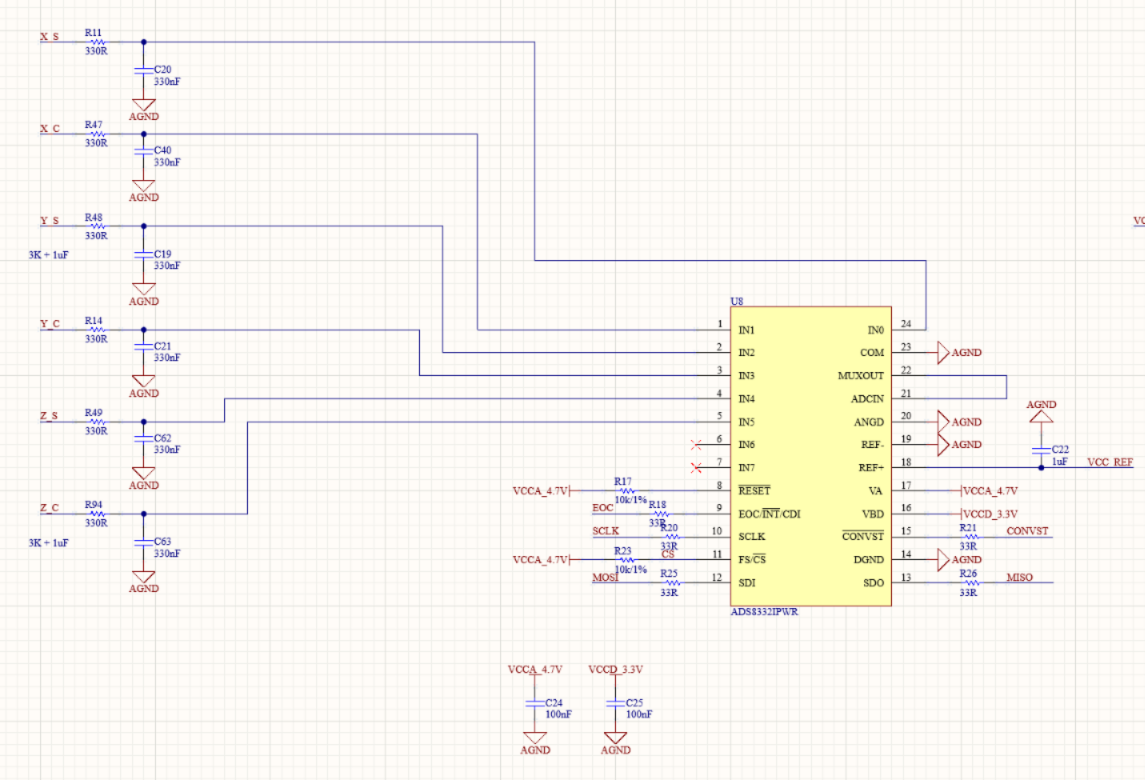The image size is (1145, 780).
Task: Select capacitor C19 symbol
Action: (x=143, y=255)
